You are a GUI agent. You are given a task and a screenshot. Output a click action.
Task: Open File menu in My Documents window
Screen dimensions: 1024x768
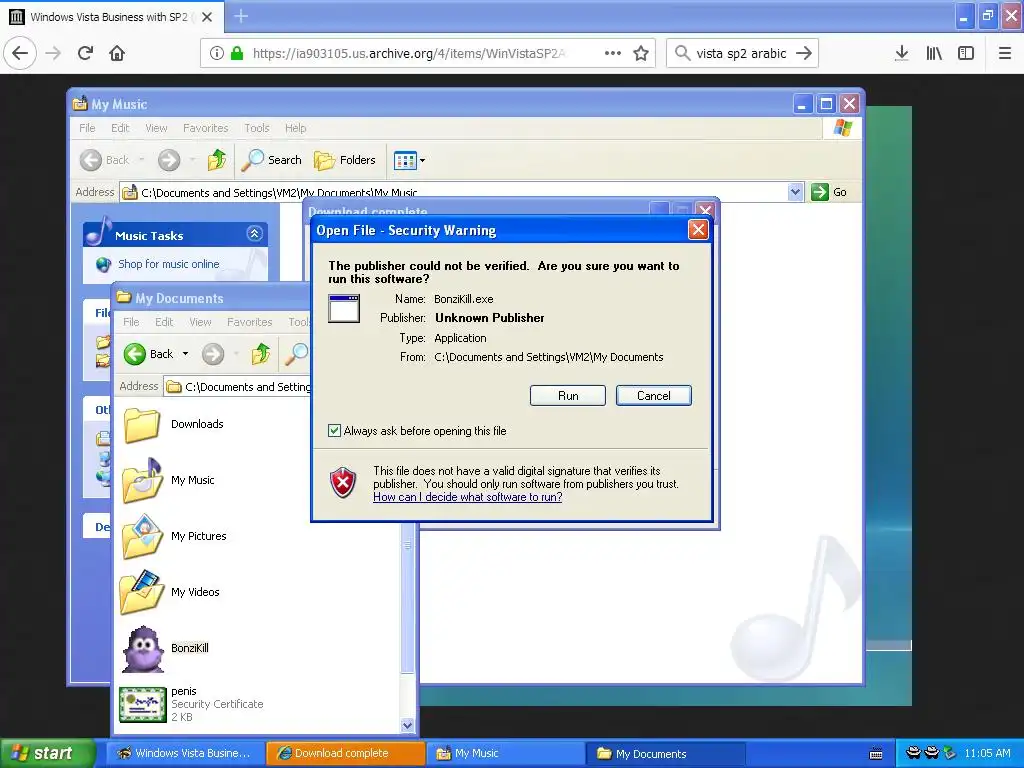pos(131,322)
